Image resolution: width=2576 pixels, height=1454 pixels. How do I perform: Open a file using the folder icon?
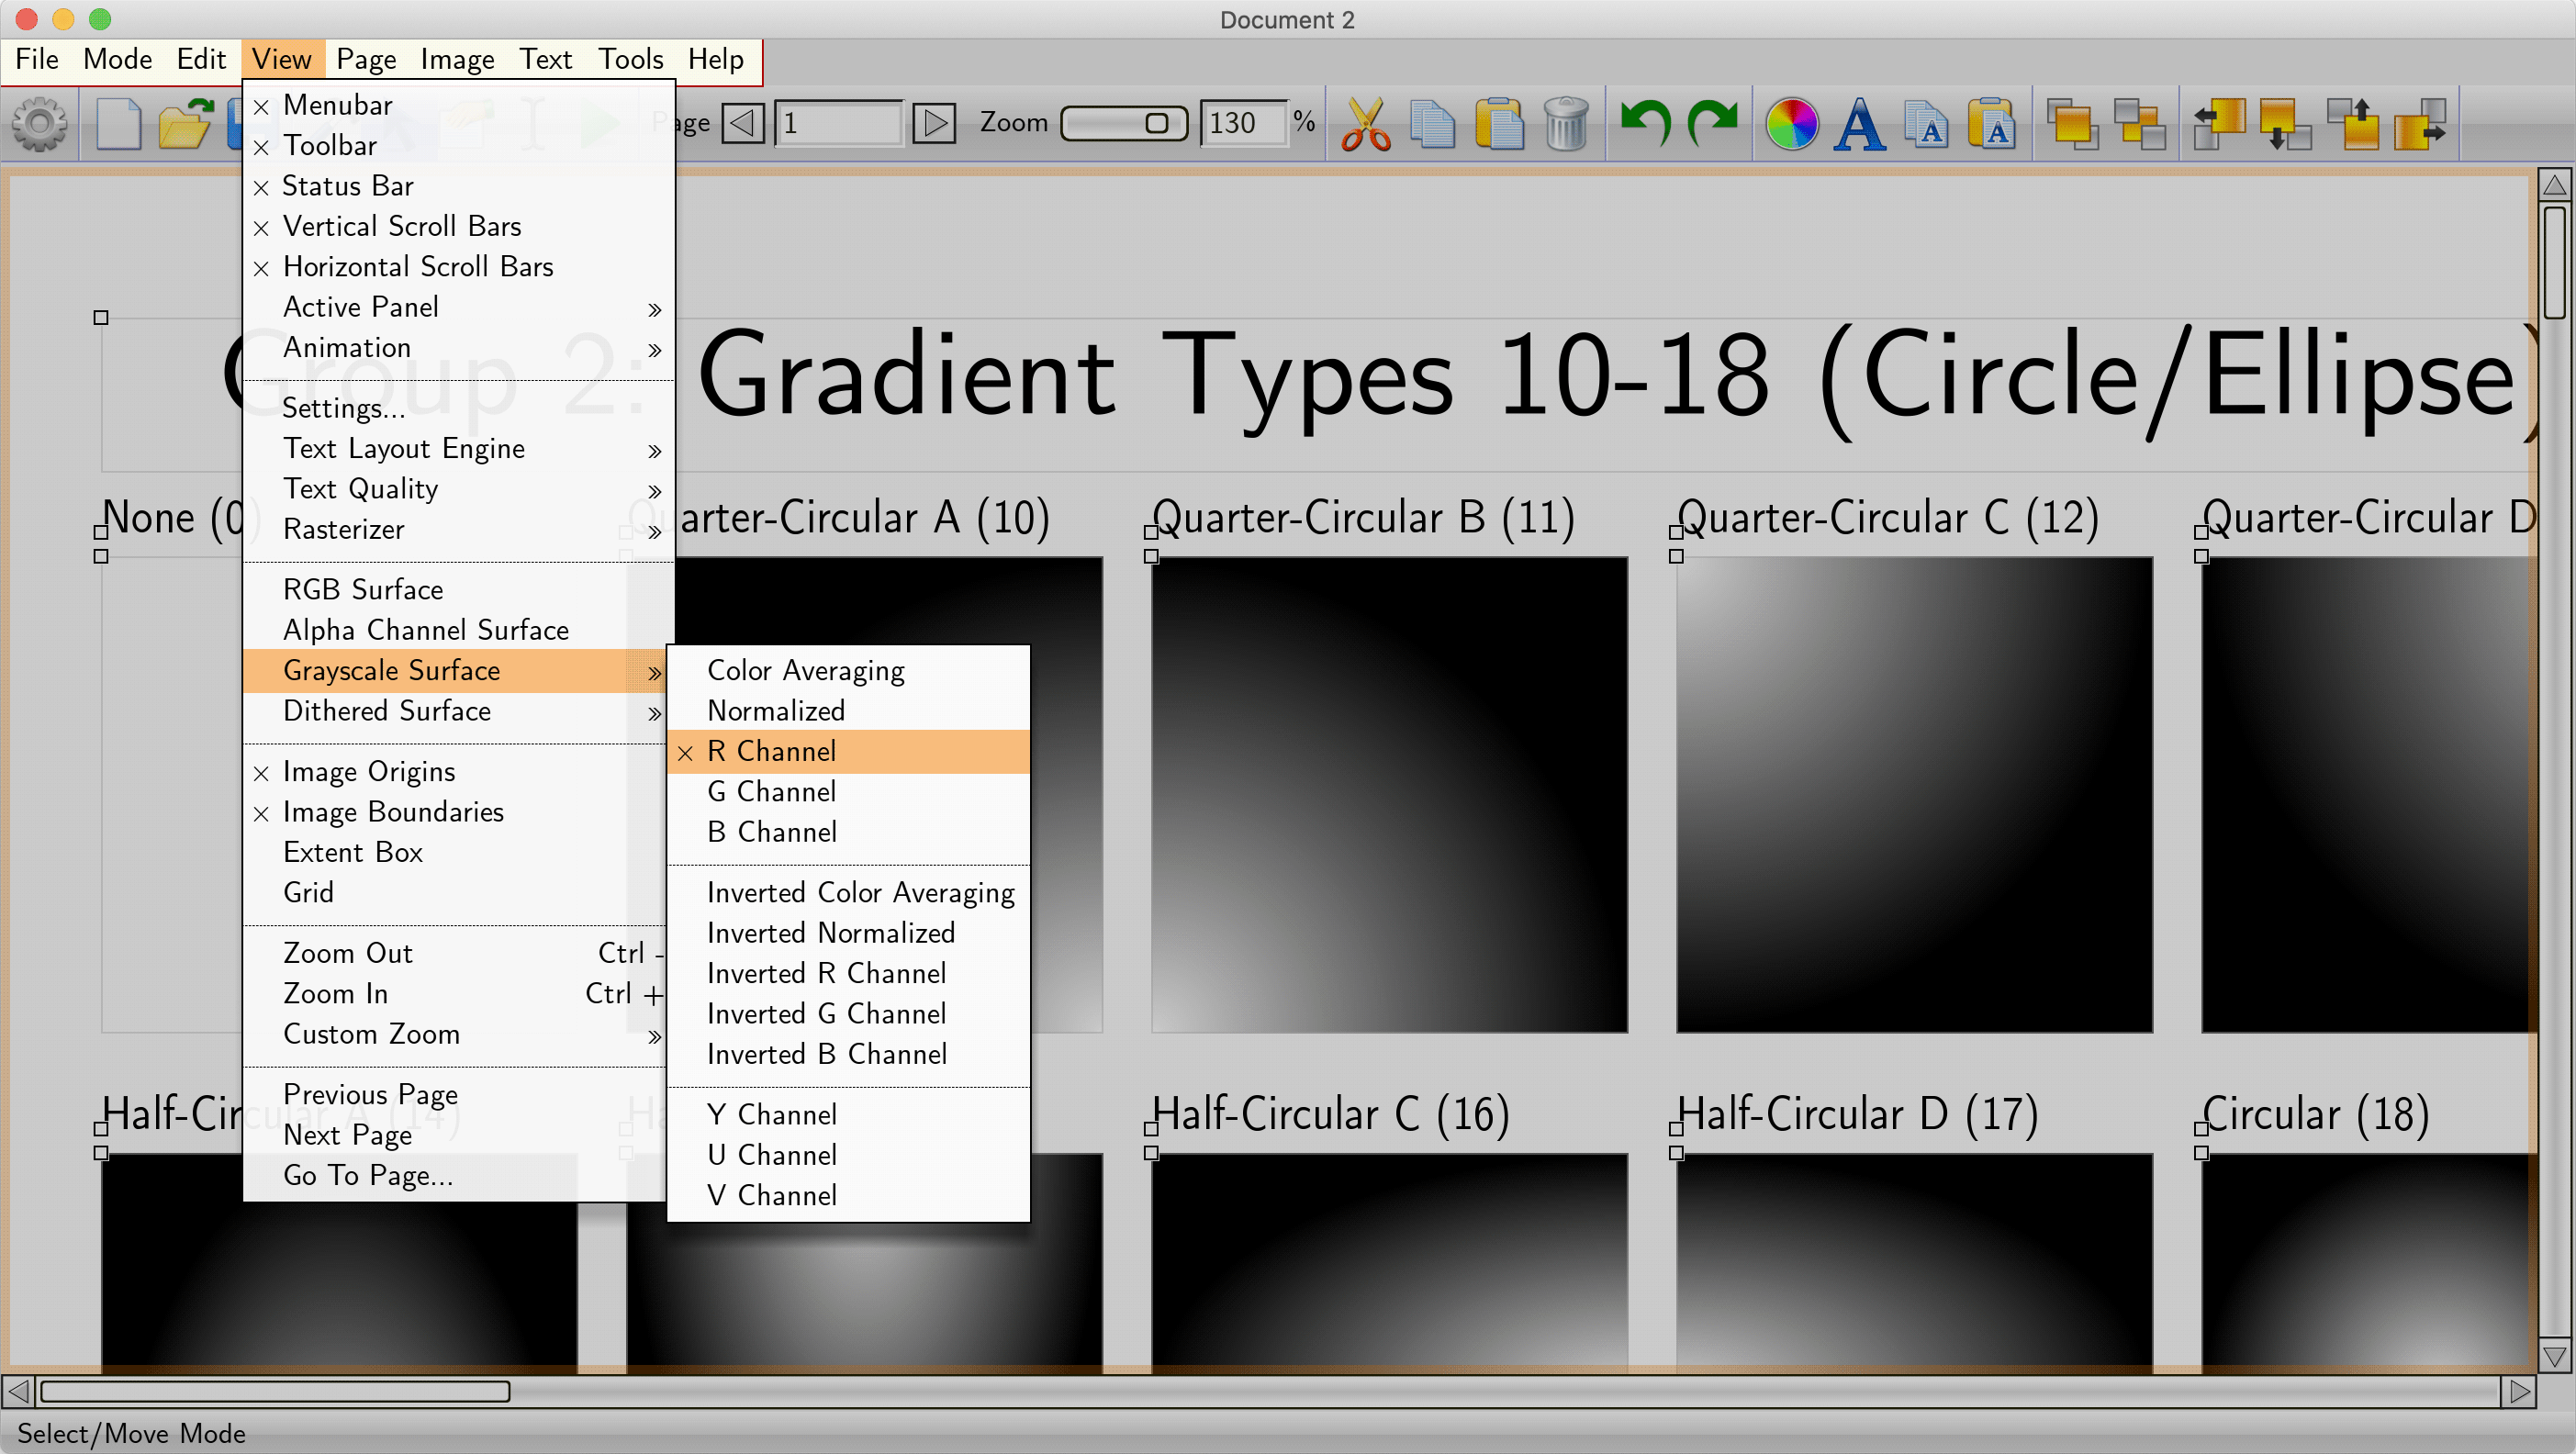click(186, 124)
